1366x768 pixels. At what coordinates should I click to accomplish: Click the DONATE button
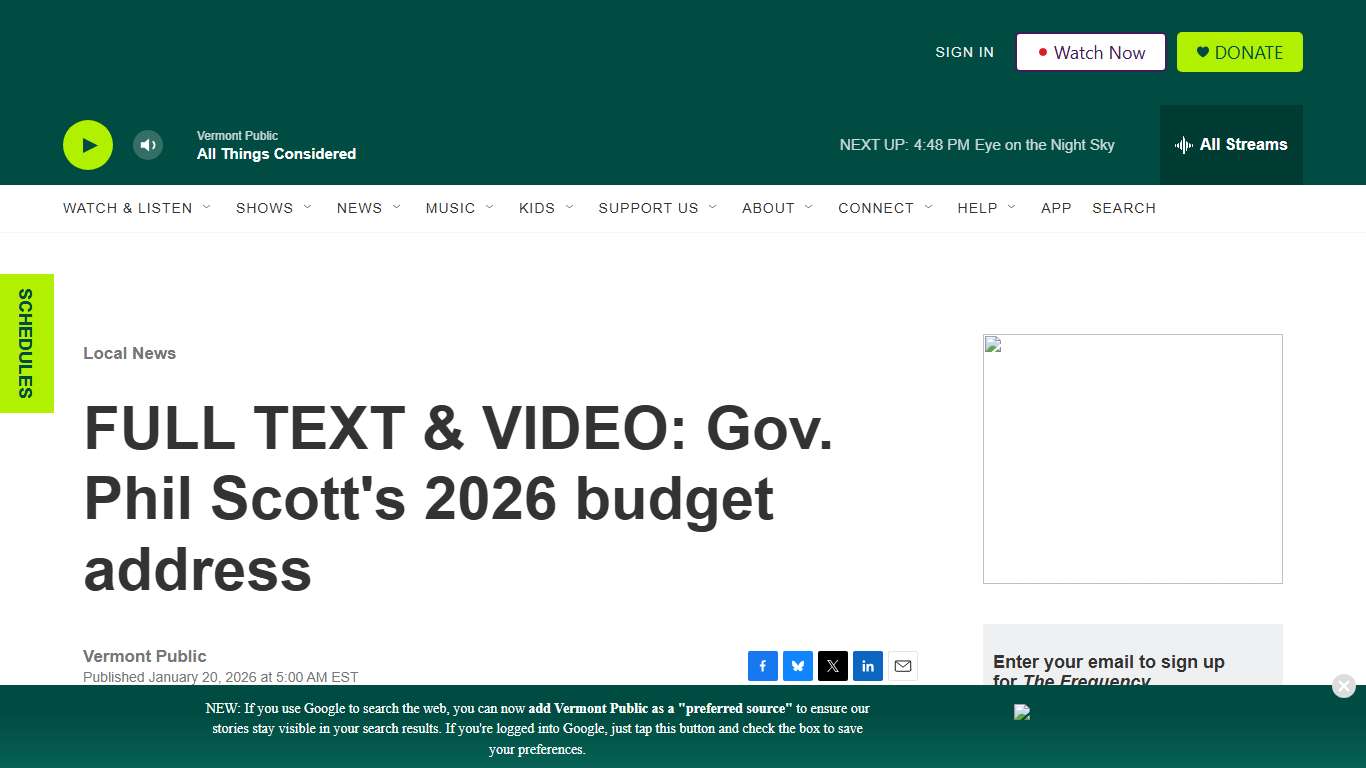1239,52
